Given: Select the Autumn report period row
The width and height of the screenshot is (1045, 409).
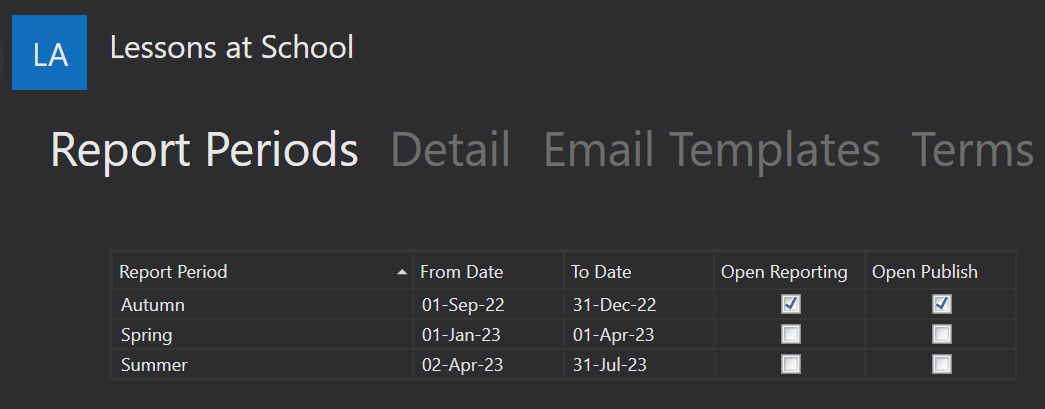Looking at the screenshot, I should coord(563,304).
